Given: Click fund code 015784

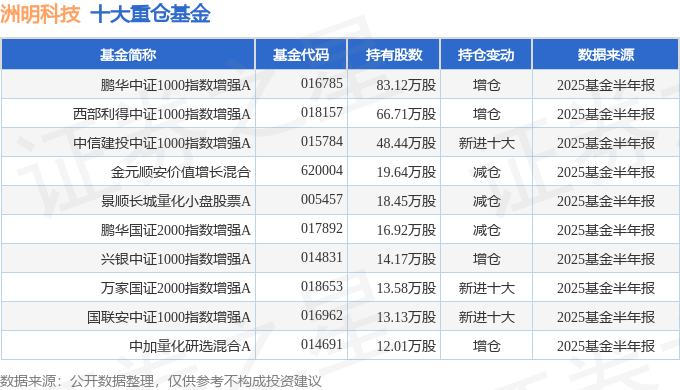Looking at the screenshot, I should pyautogui.click(x=322, y=141).
